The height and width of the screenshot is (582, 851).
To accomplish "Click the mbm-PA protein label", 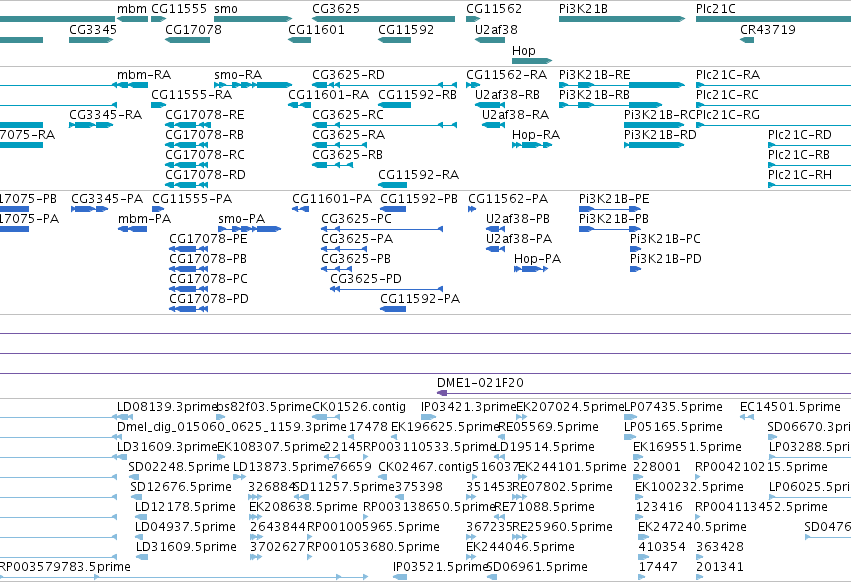I will (144, 219).
